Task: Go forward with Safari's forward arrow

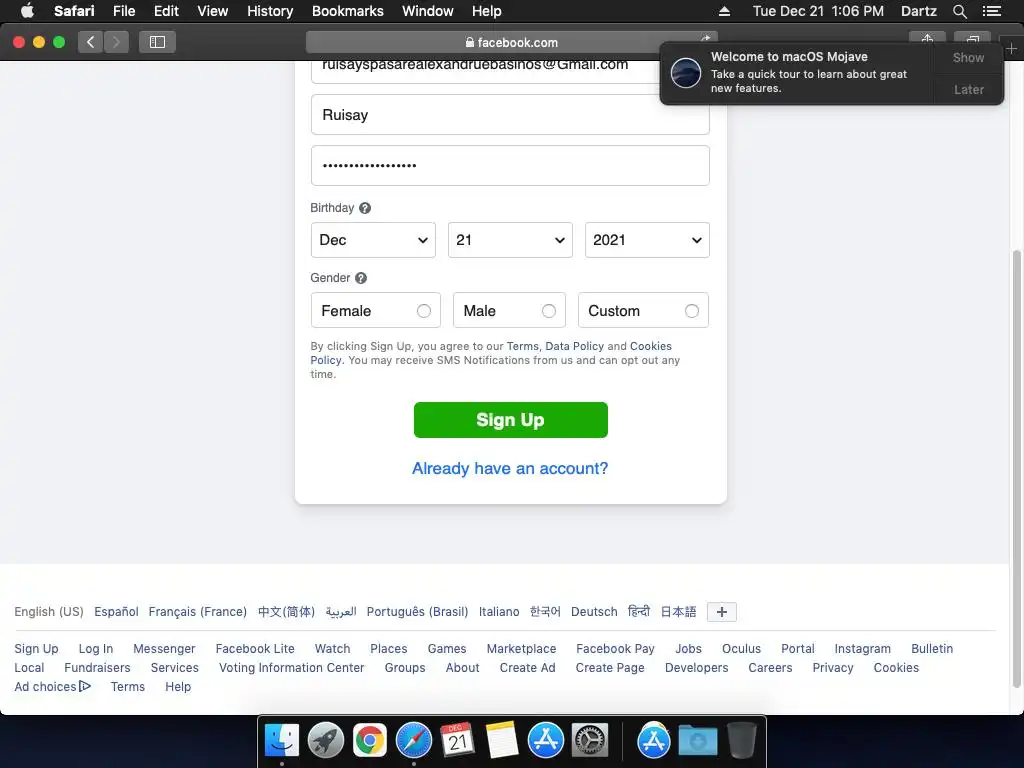Action: (x=116, y=42)
